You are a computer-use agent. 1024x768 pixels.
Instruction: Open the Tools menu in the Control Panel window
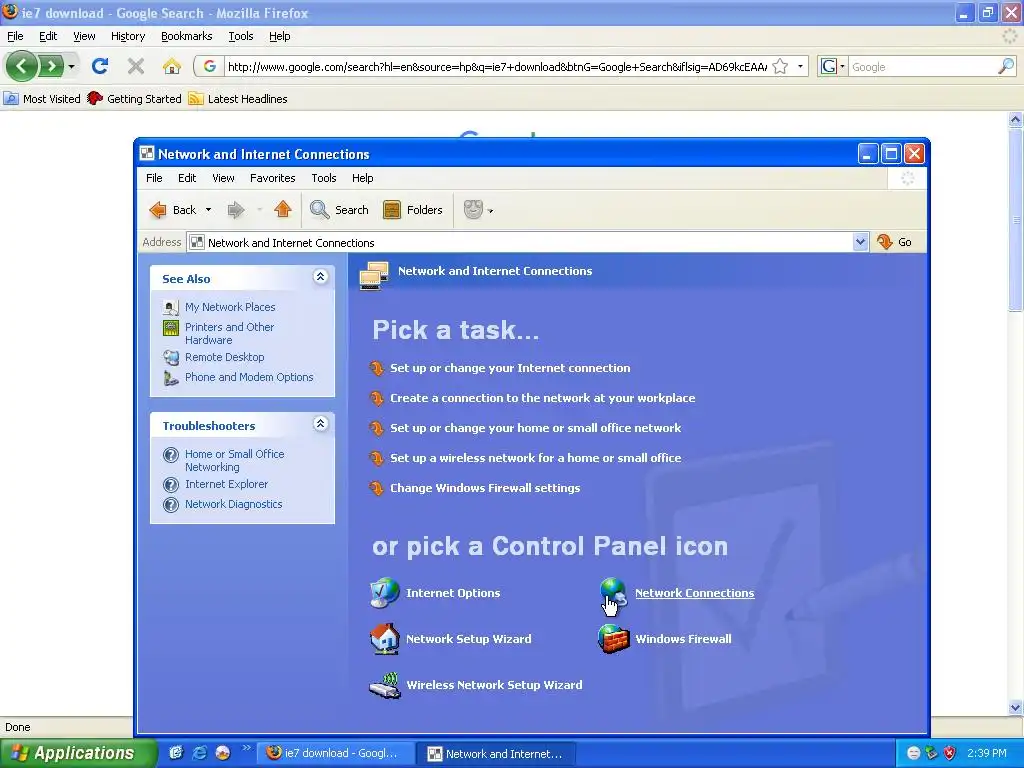[324, 178]
